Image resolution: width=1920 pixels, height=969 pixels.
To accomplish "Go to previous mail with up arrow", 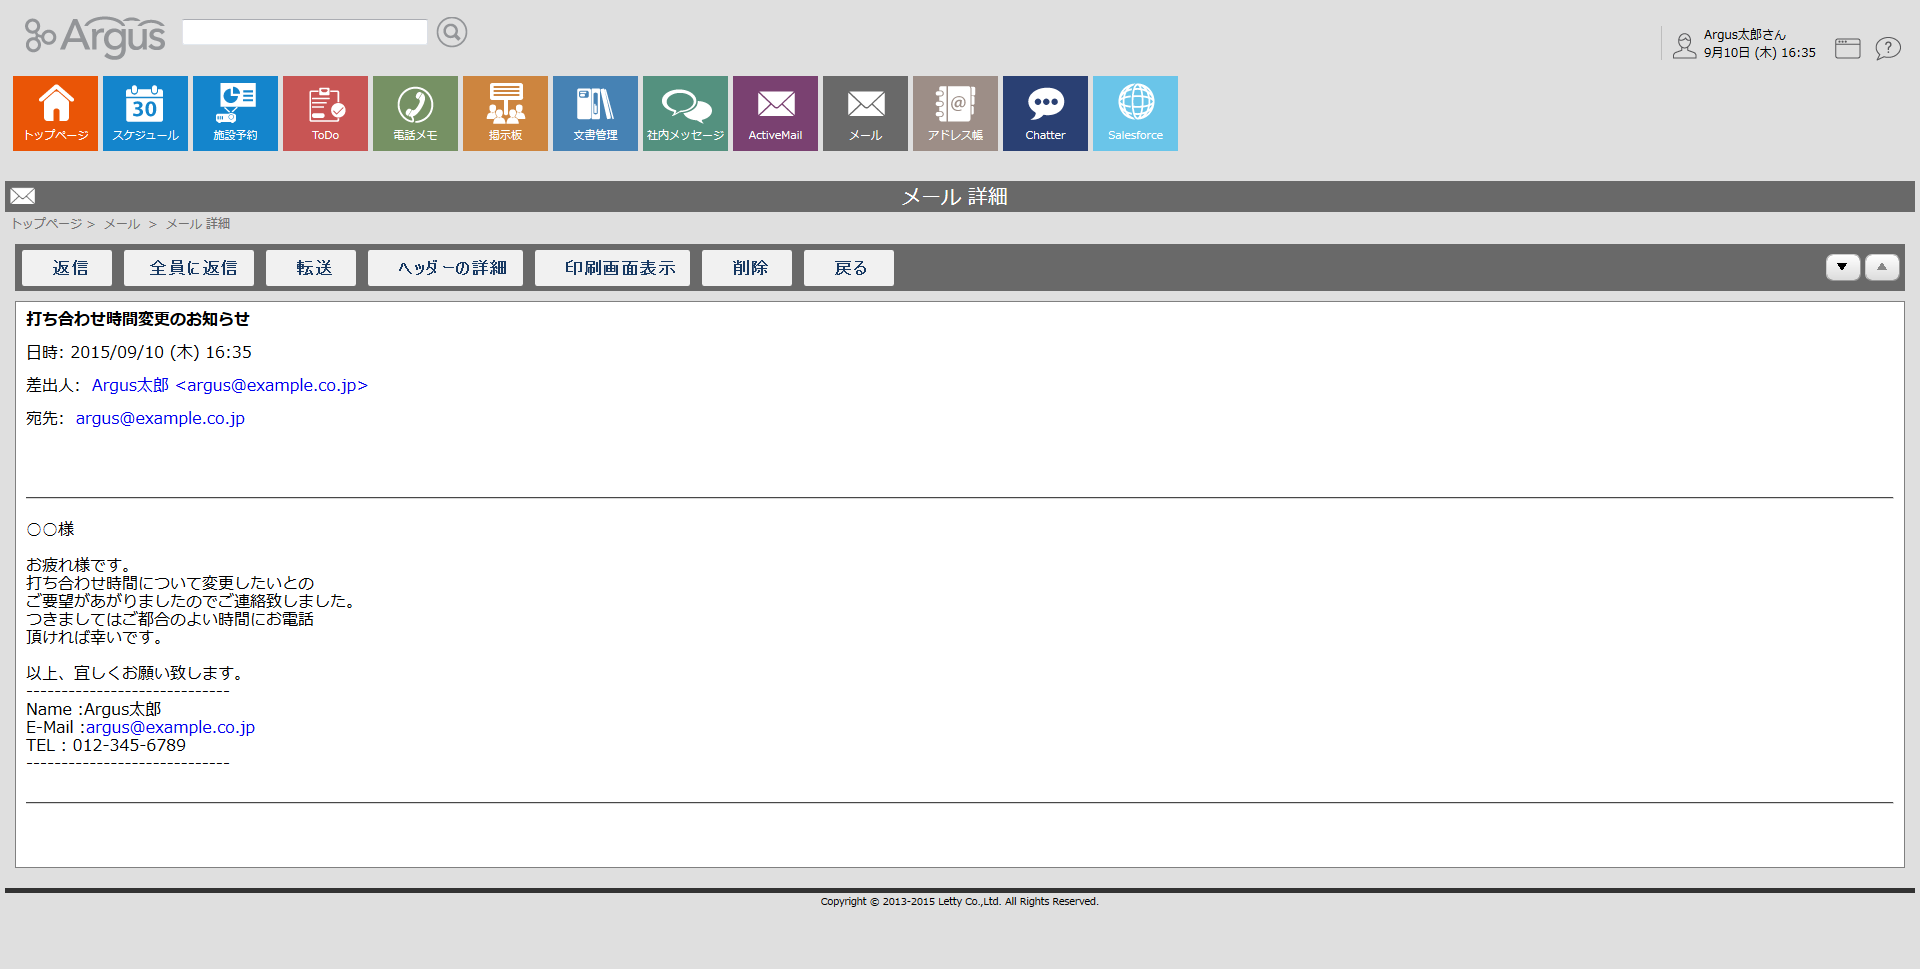I will 1881,267.
